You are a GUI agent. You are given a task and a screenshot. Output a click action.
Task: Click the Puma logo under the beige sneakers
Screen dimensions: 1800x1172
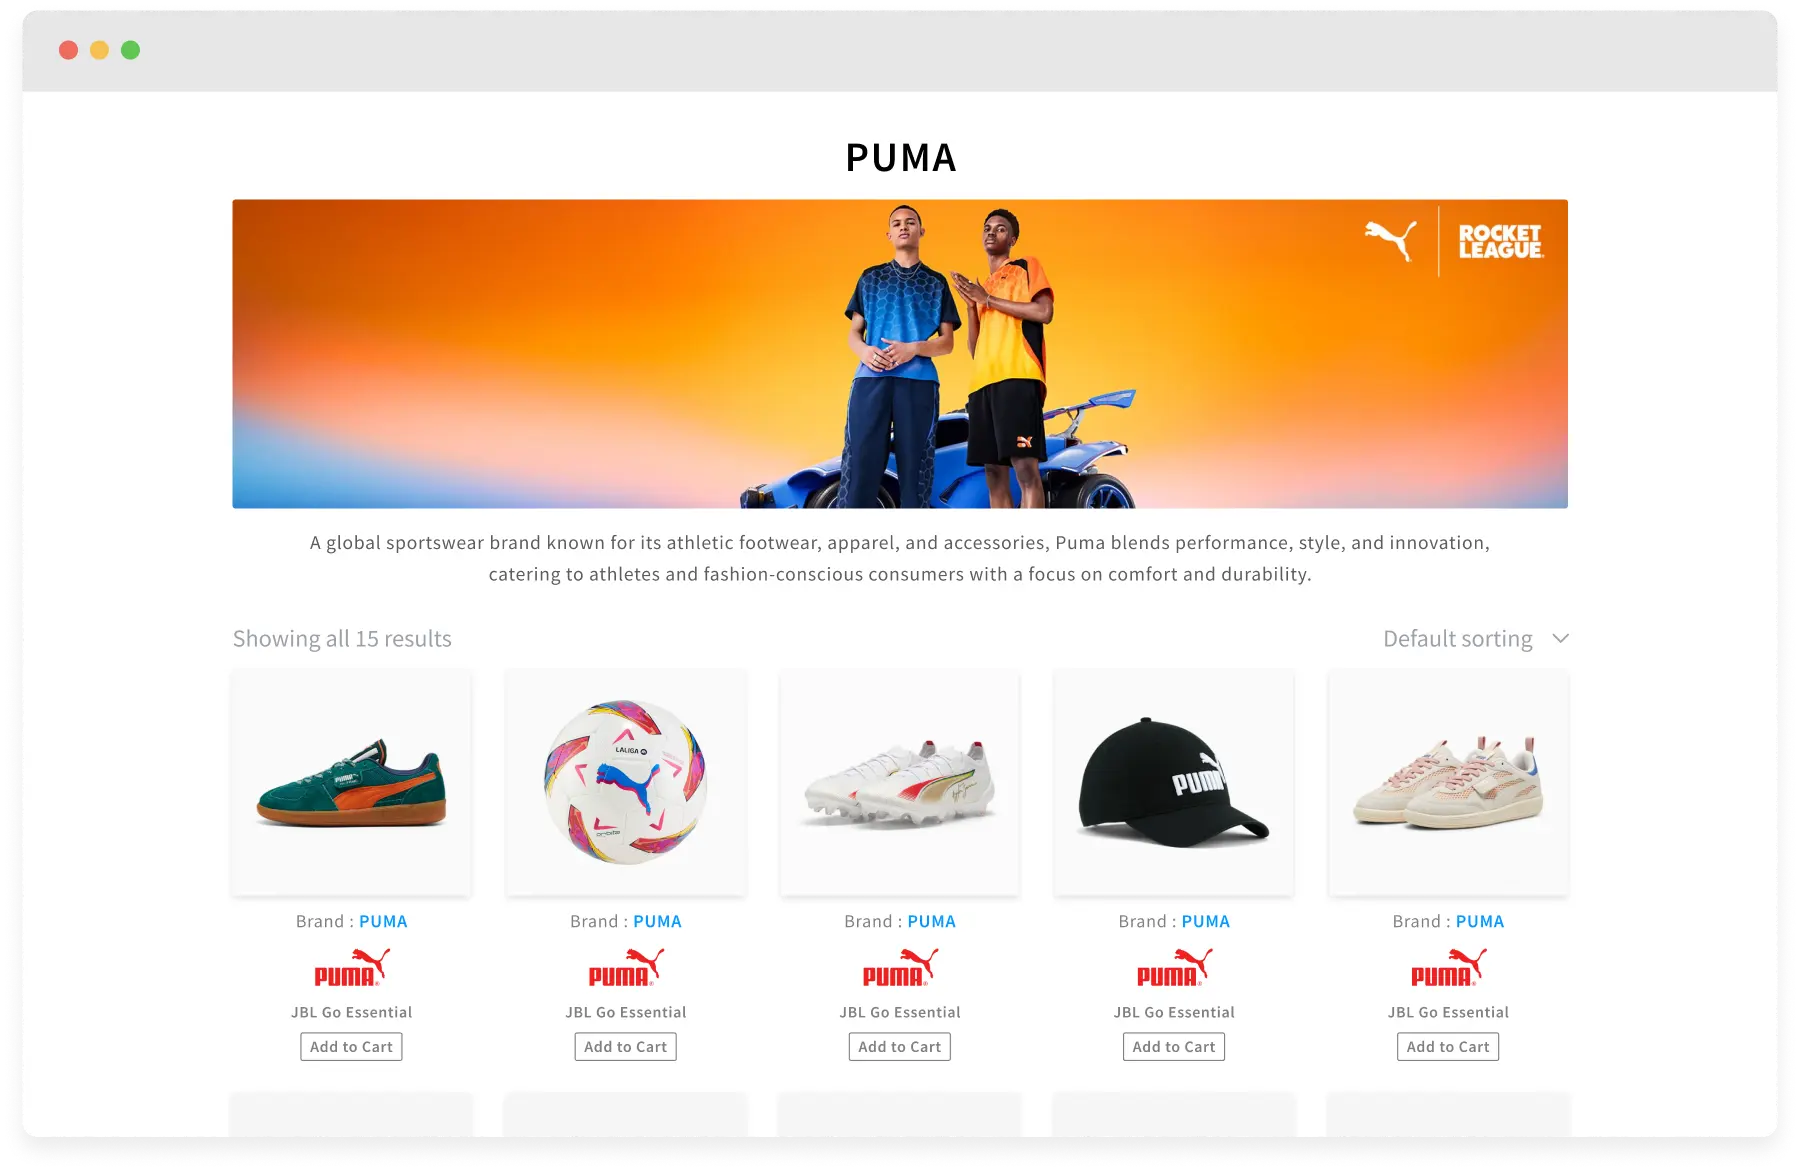click(x=1448, y=967)
